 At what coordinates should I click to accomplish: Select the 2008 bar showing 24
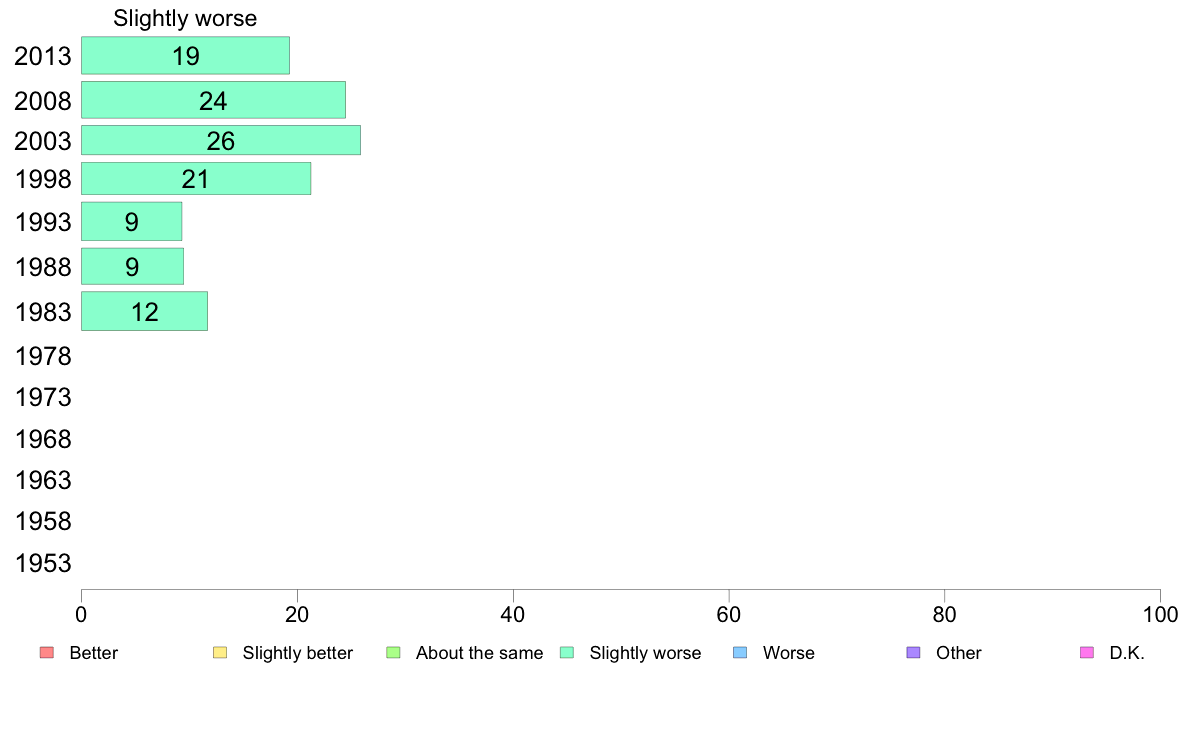point(214,100)
